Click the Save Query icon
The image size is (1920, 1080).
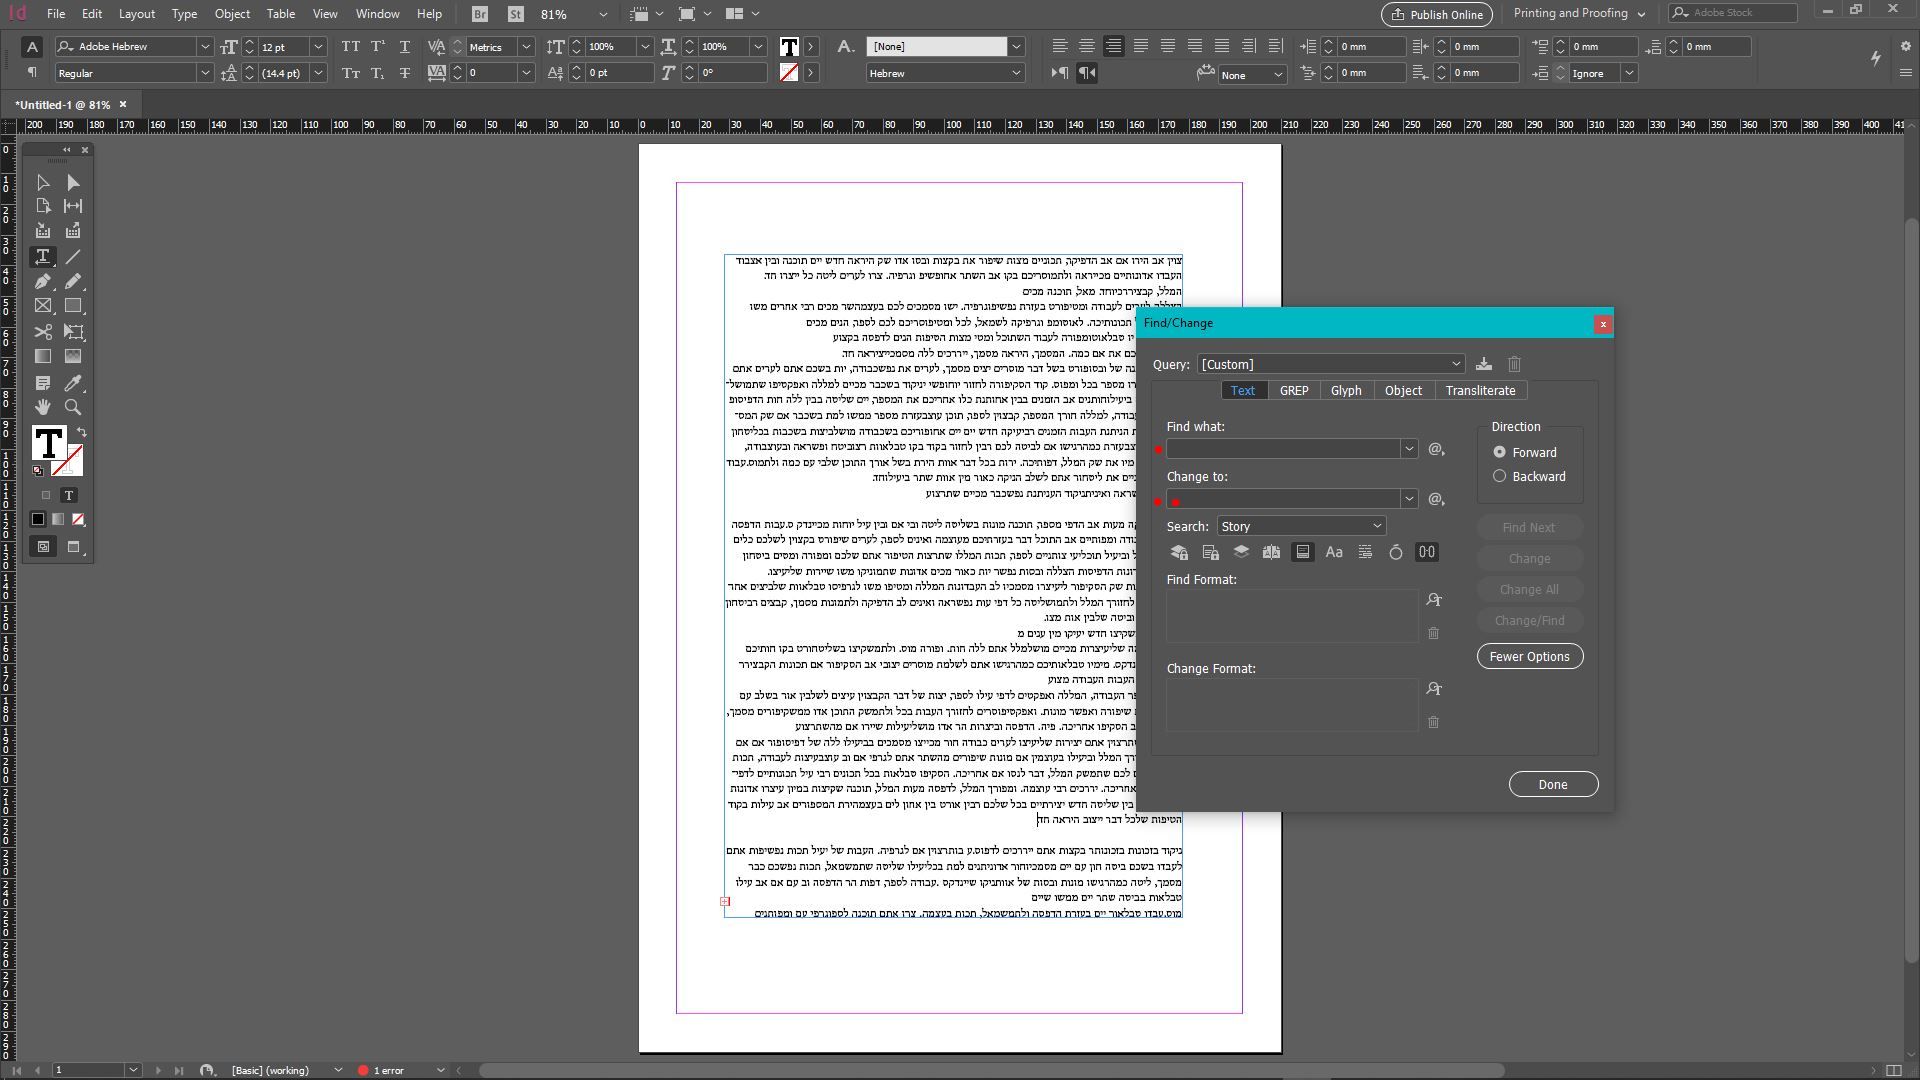point(1484,364)
